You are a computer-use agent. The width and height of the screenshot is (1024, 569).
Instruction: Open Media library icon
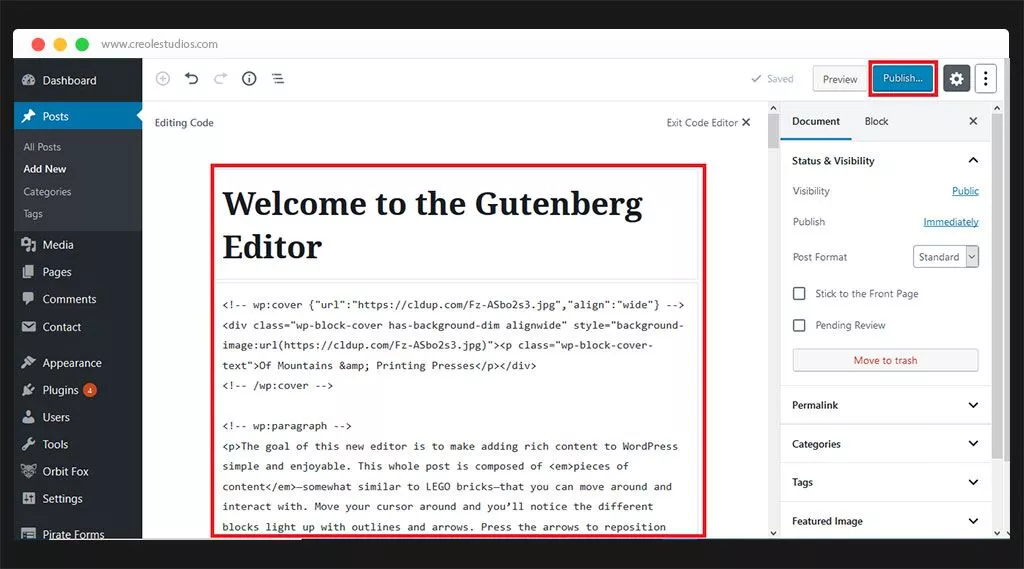click(x=28, y=244)
